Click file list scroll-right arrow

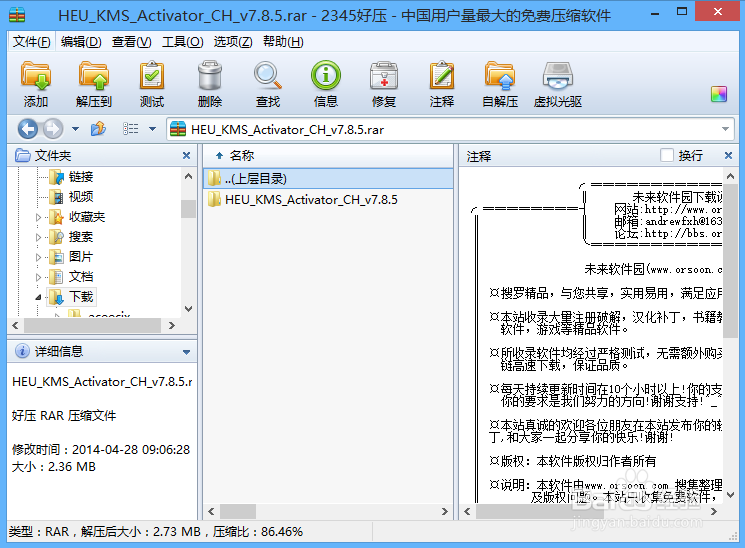[x=445, y=511]
